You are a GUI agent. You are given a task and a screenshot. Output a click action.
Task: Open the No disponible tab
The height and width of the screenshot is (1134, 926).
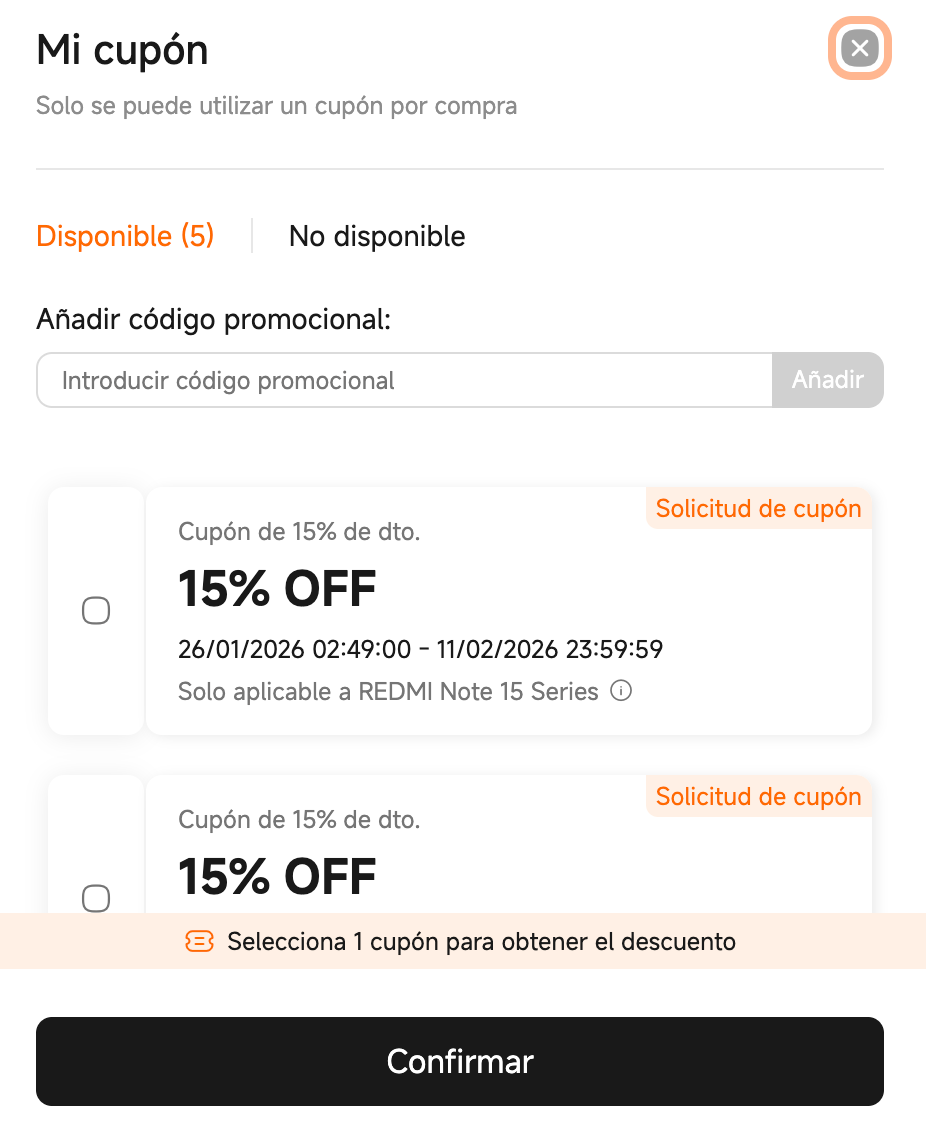[x=377, y=236]
